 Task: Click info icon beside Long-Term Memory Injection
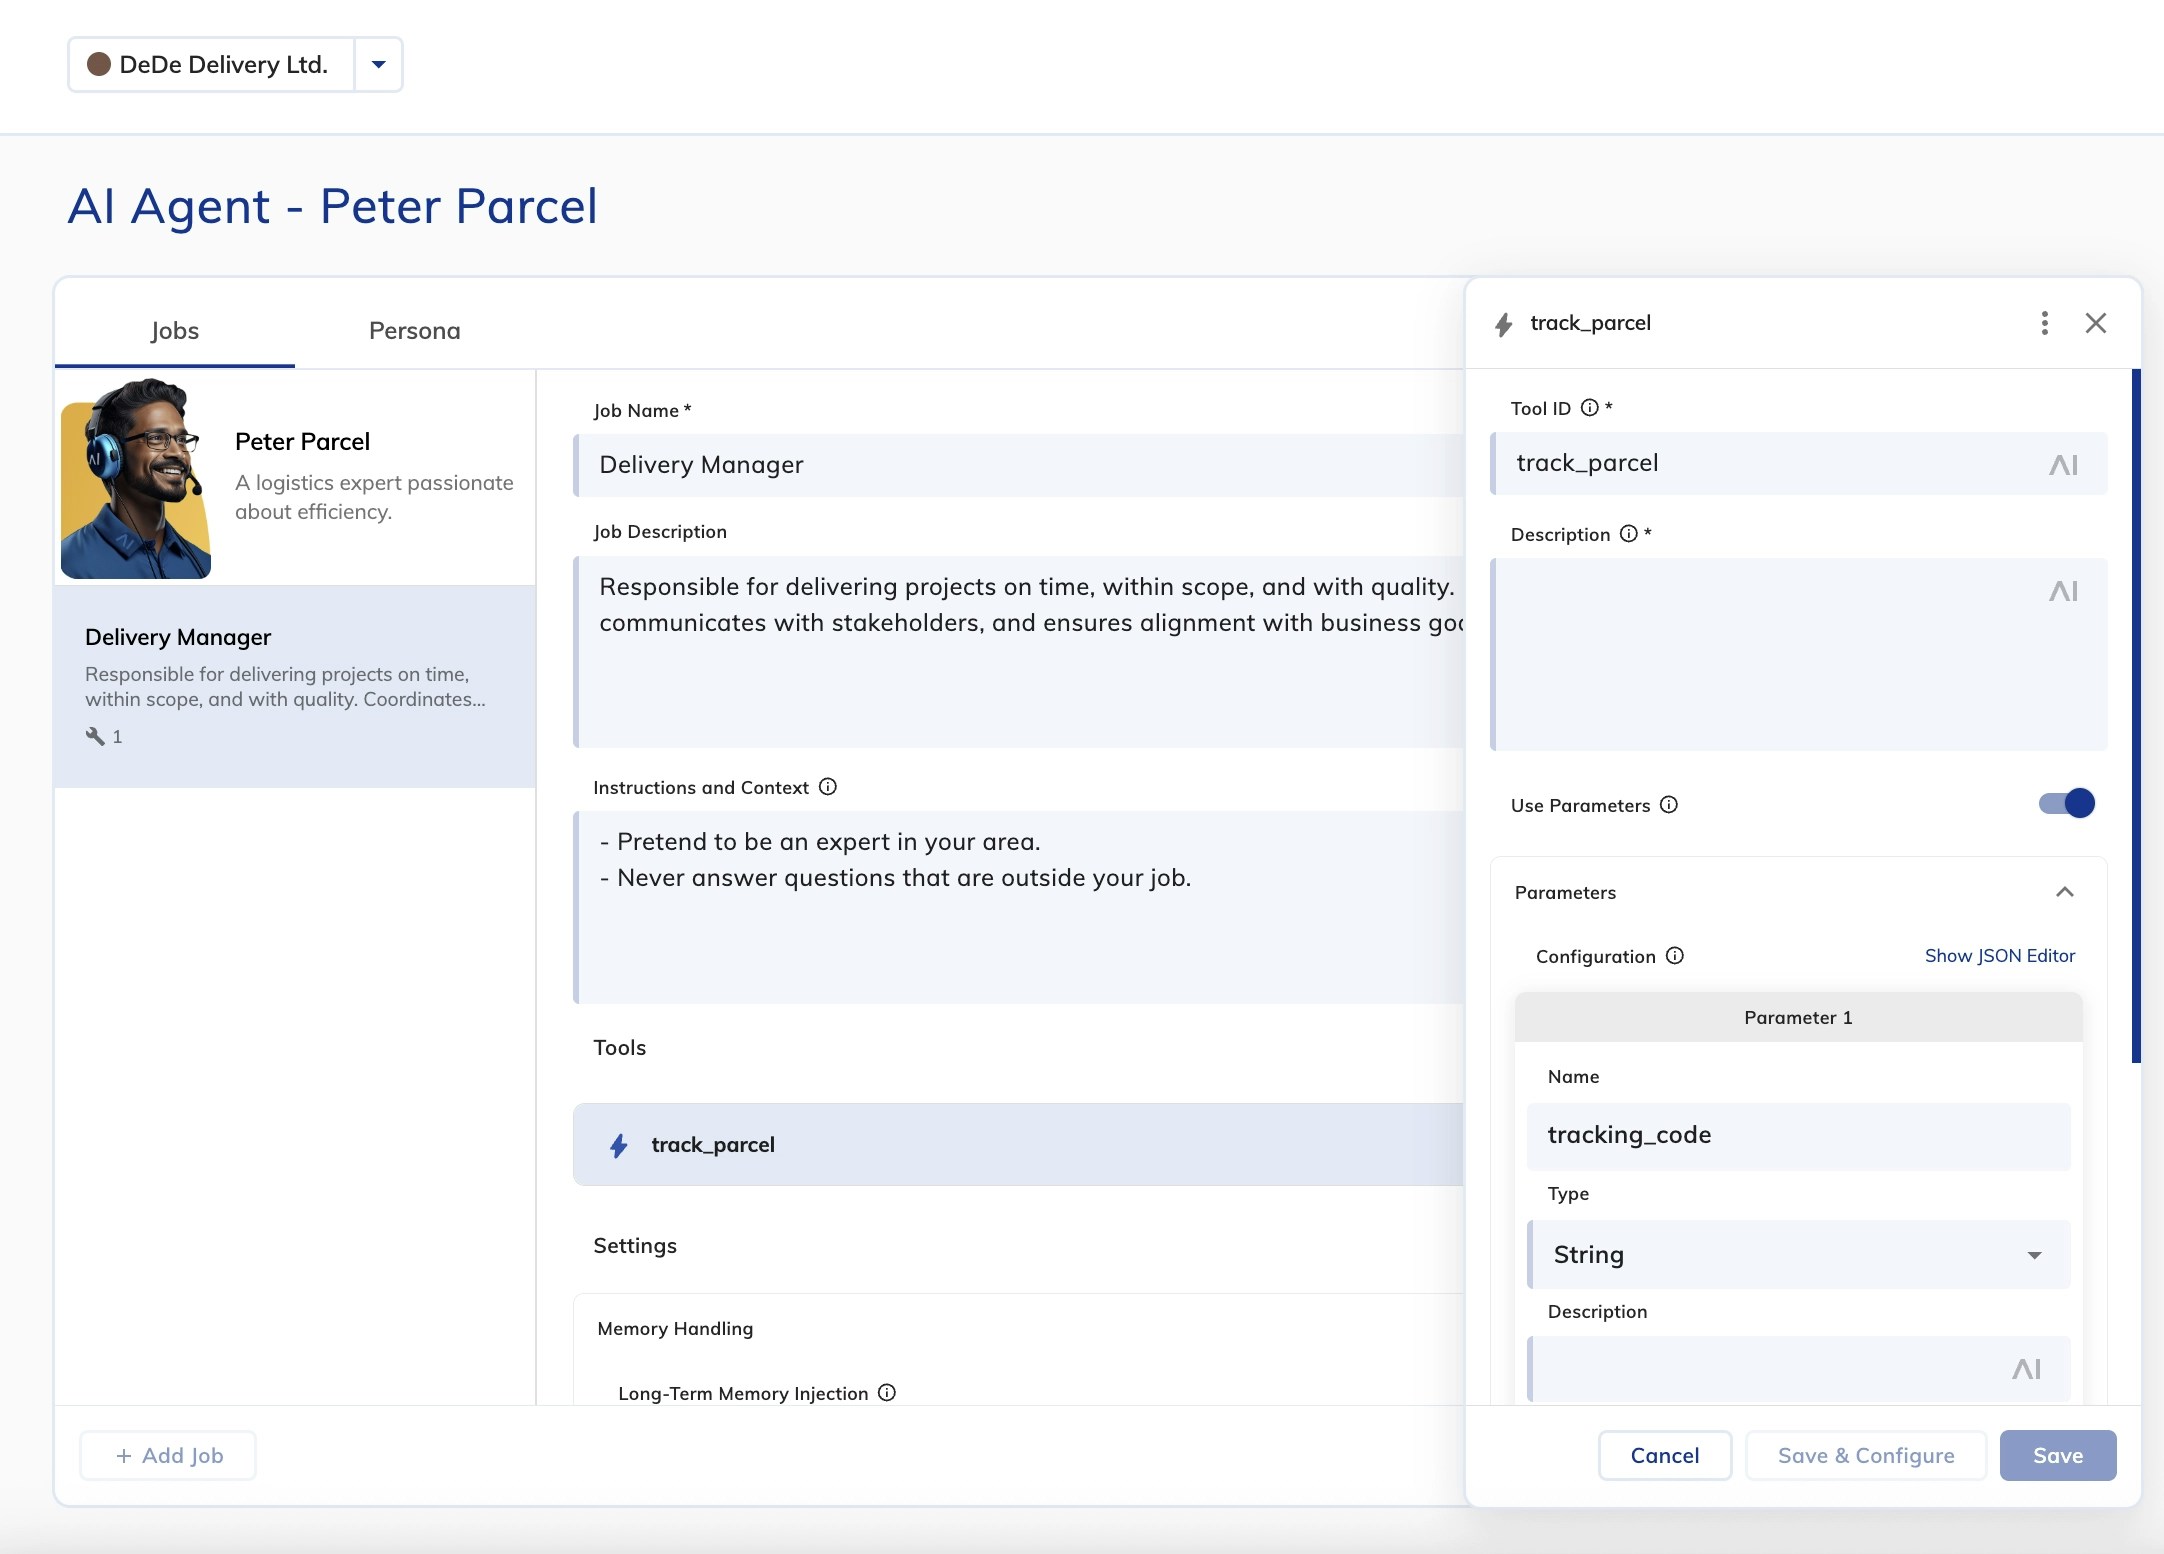pos(886,1393)
